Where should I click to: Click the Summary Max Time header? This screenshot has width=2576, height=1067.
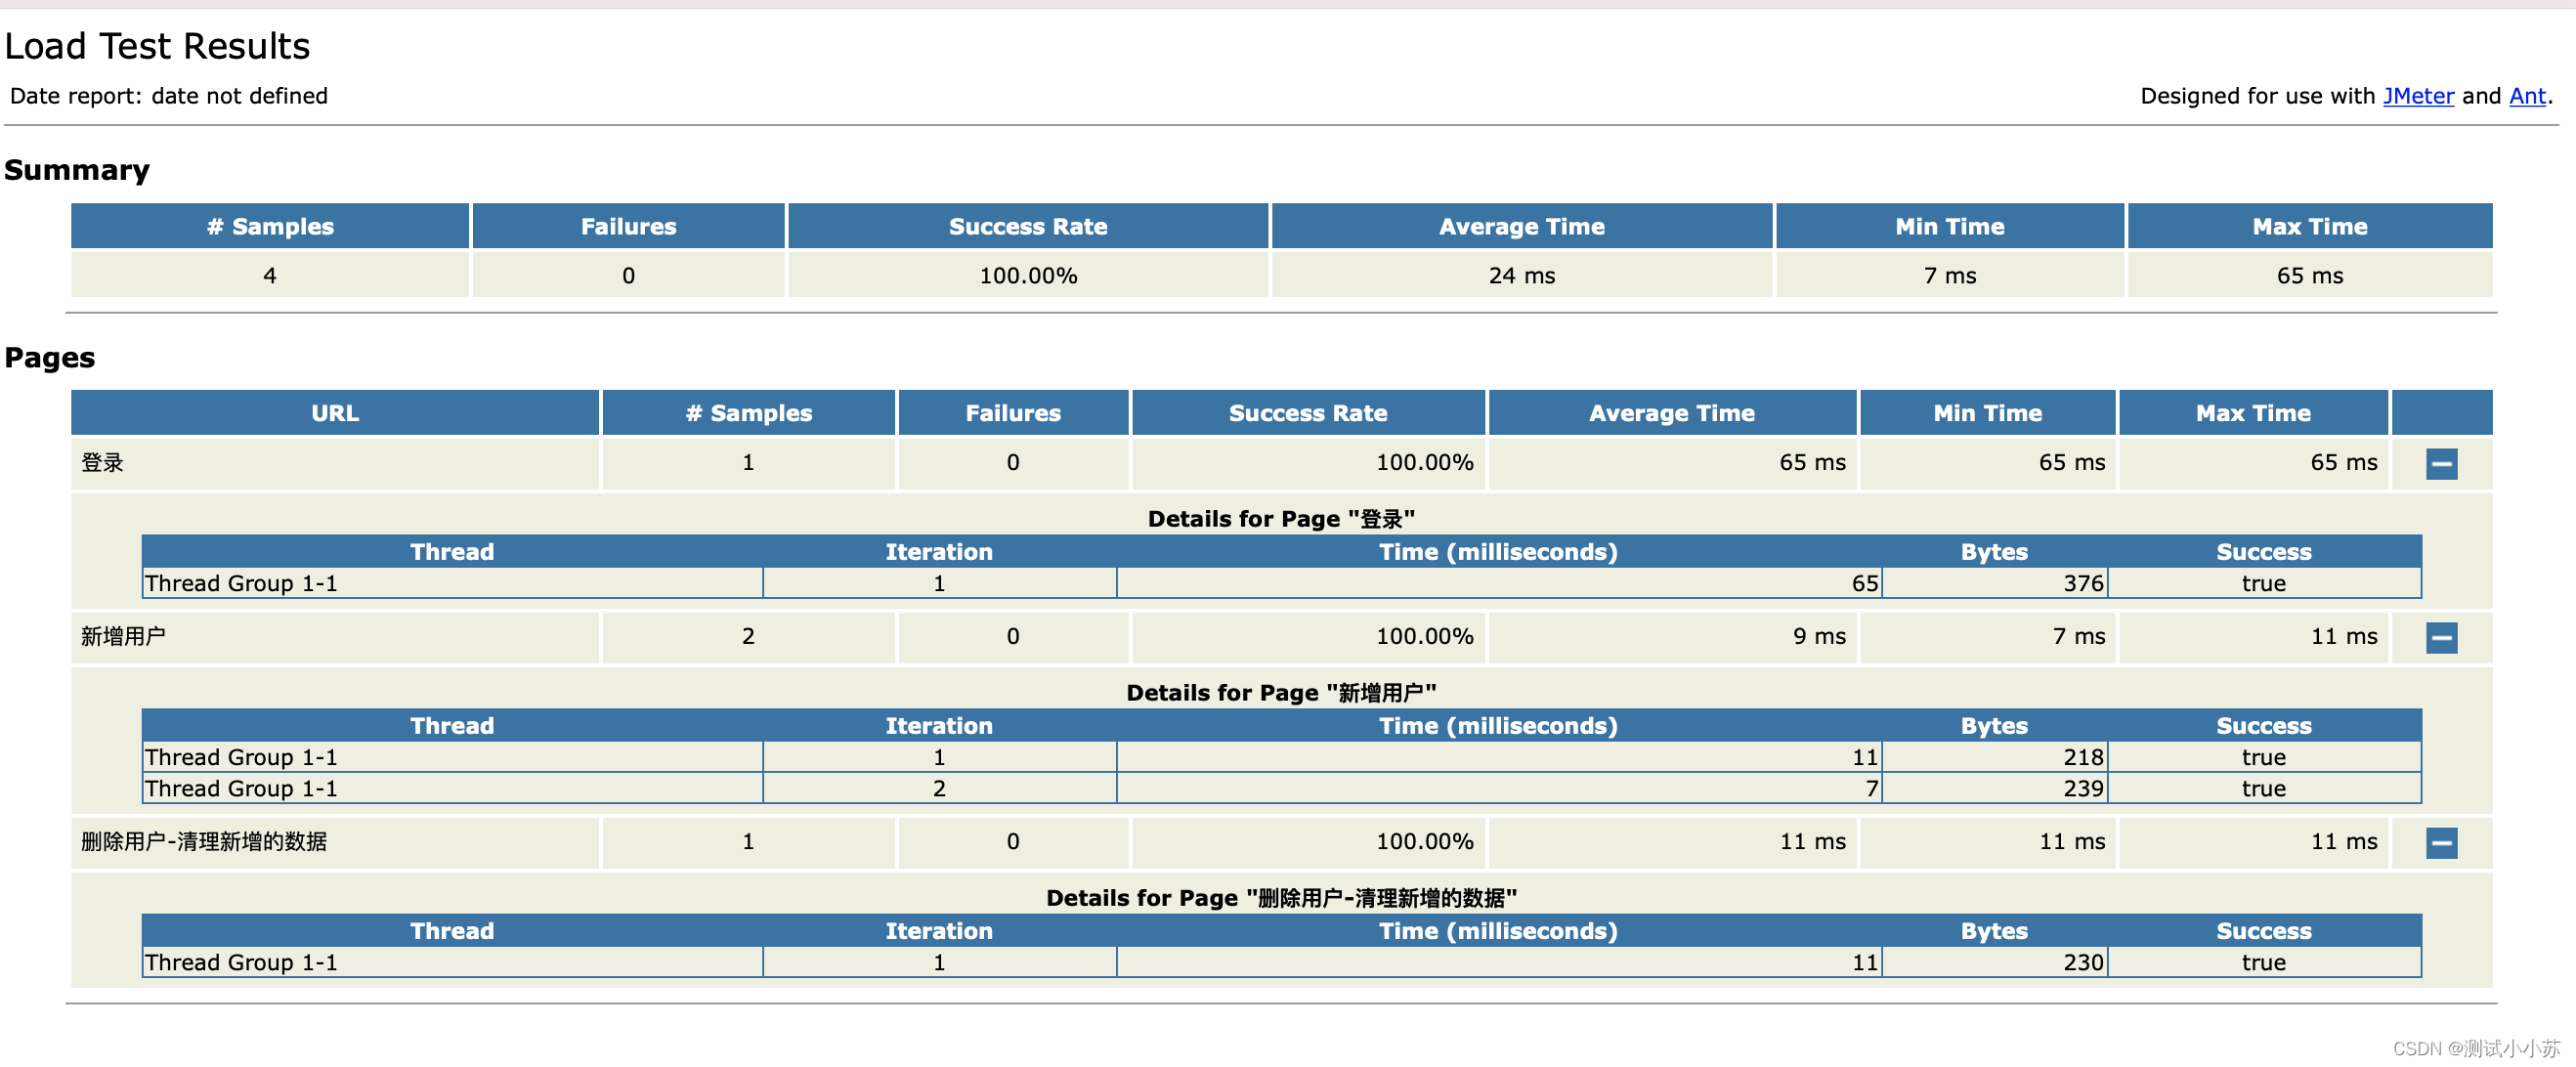2309,227
